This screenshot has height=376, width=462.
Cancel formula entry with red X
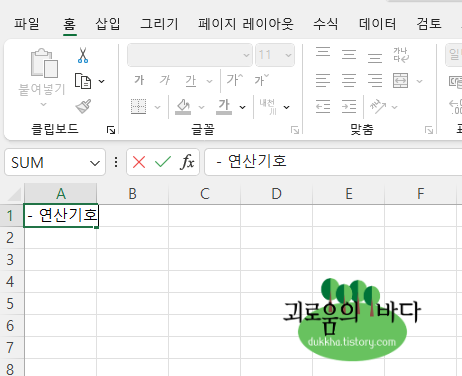[139, 162]
